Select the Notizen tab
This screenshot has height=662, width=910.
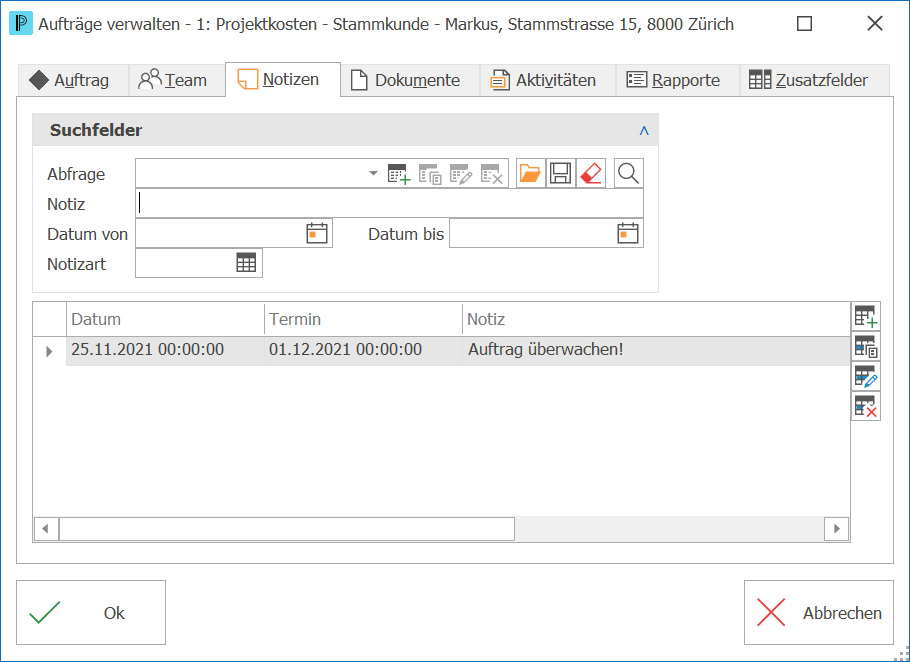click(283, 79)
